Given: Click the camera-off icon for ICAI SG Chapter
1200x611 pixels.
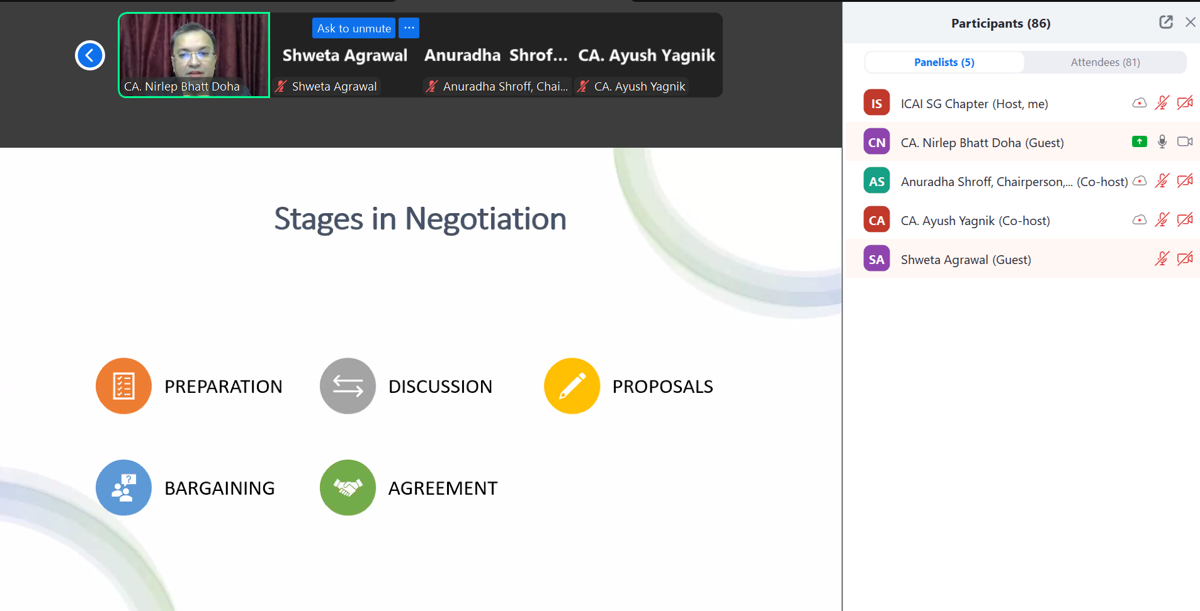Looking at the screenshot, I should [1185, 103].
